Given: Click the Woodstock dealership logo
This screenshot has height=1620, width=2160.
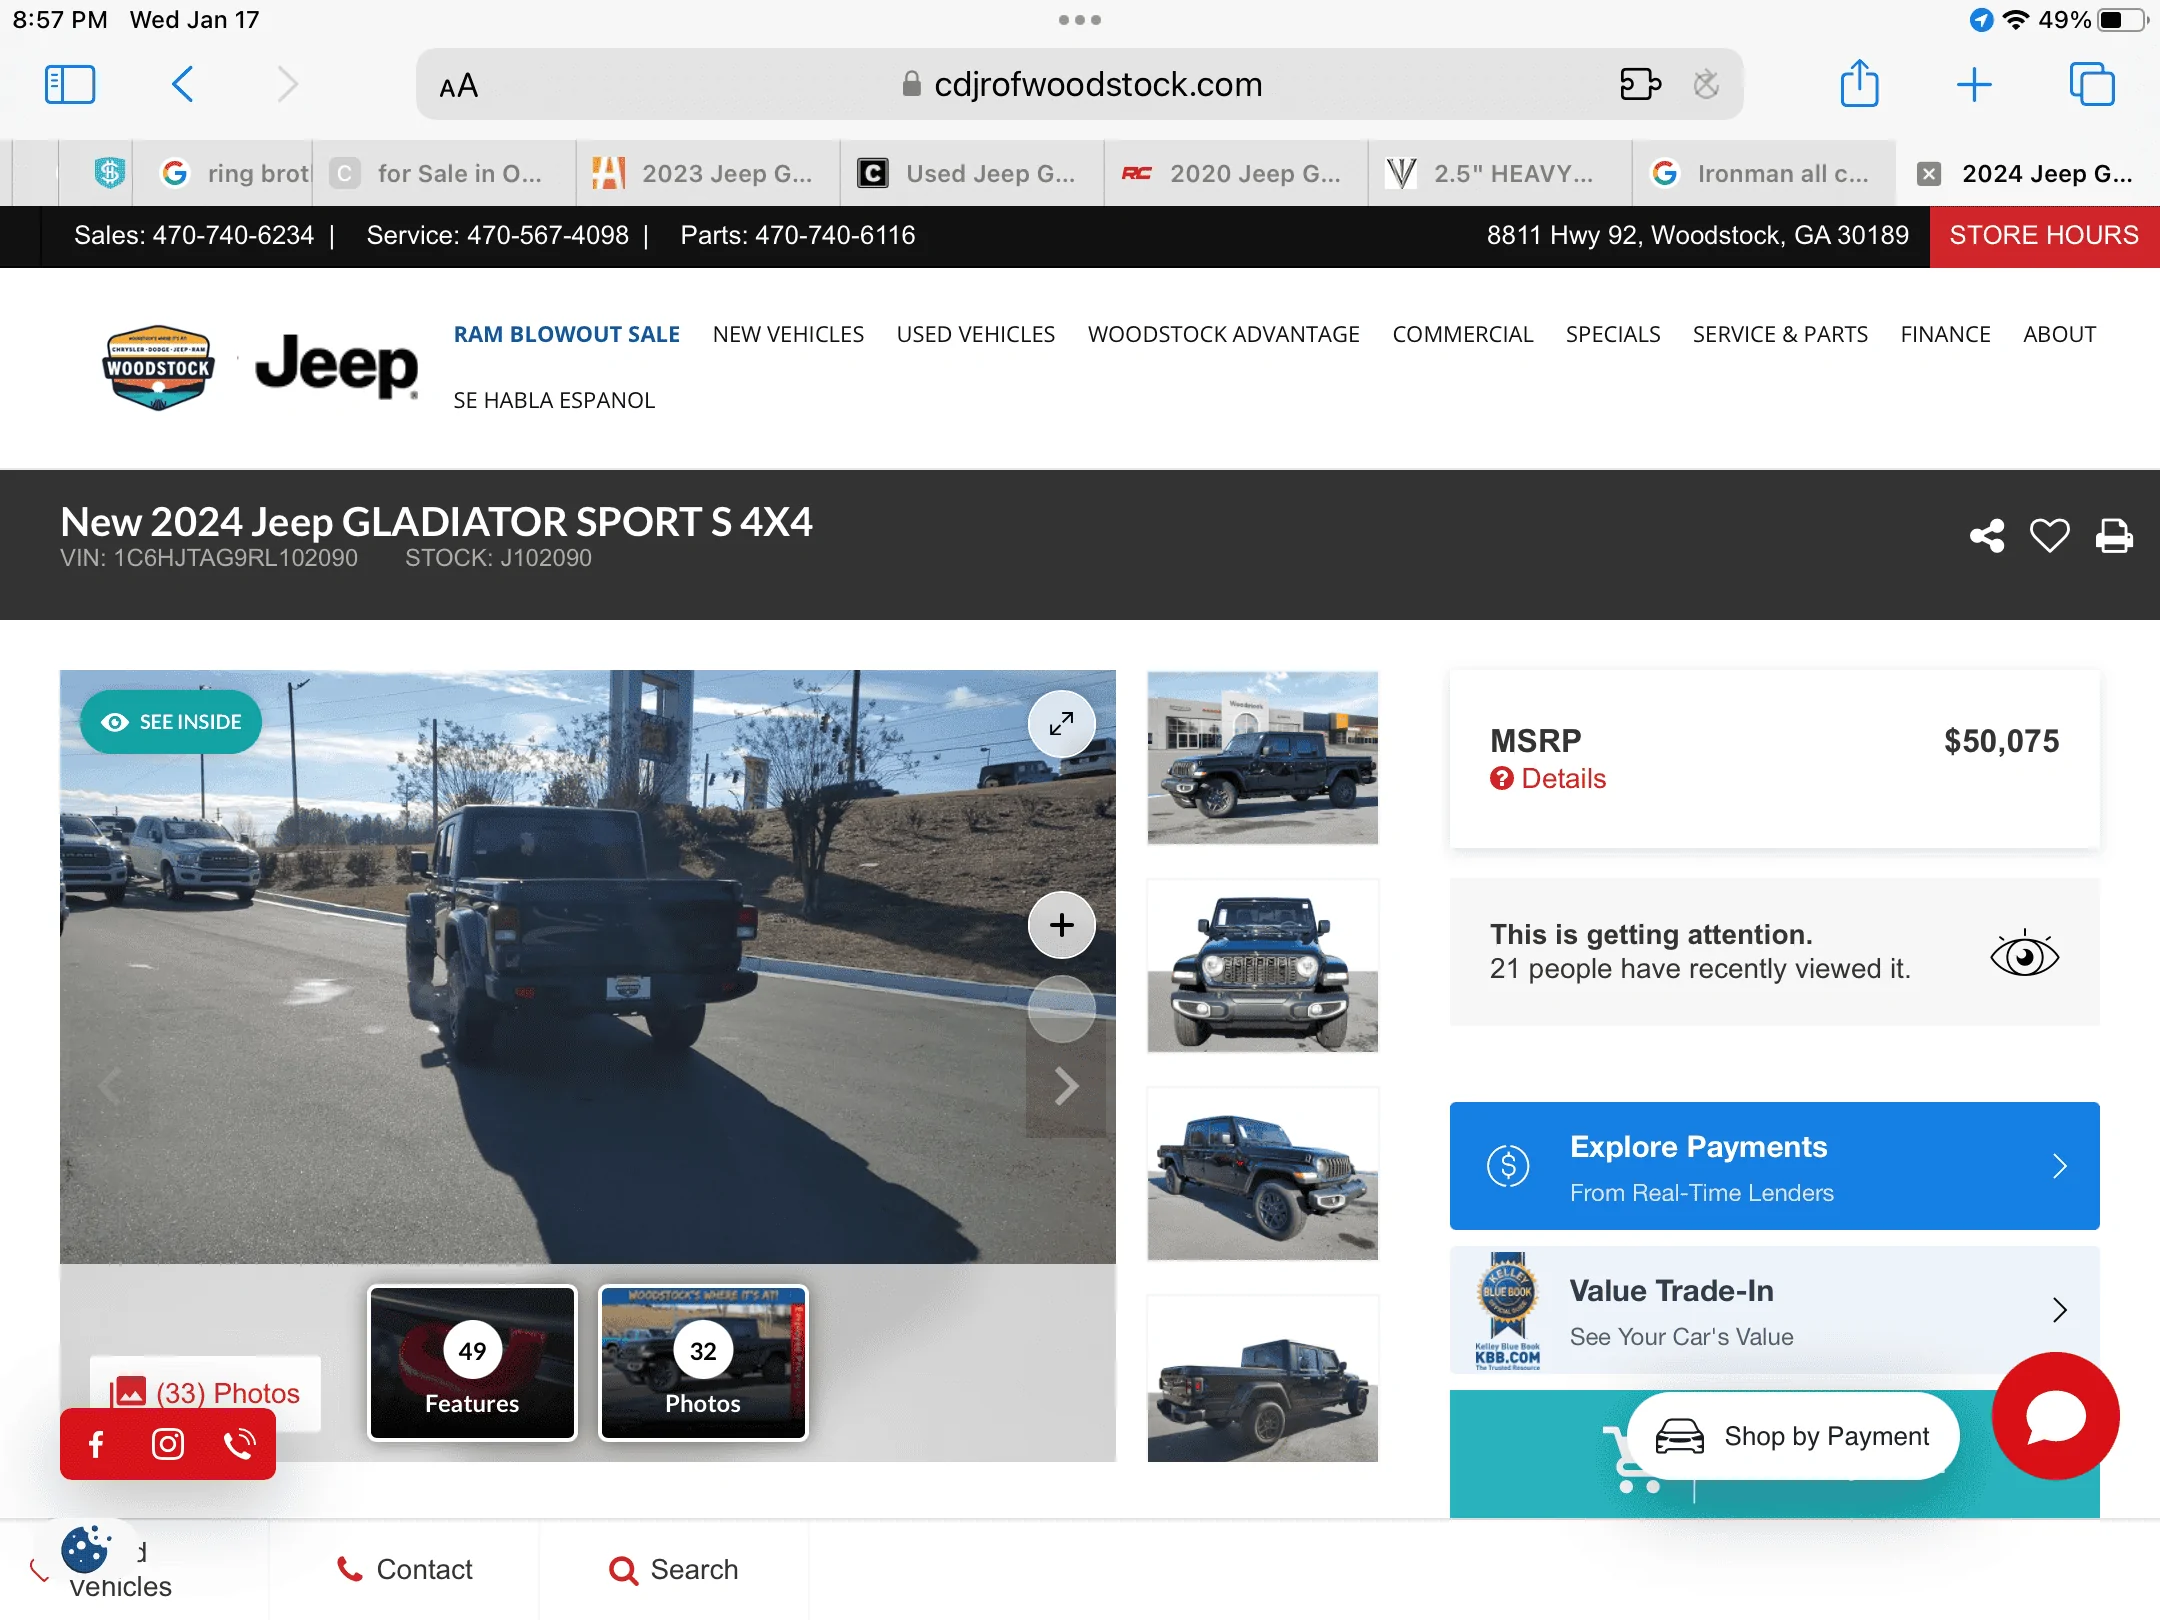Looking at the screenshot, I should pos(158,368).
